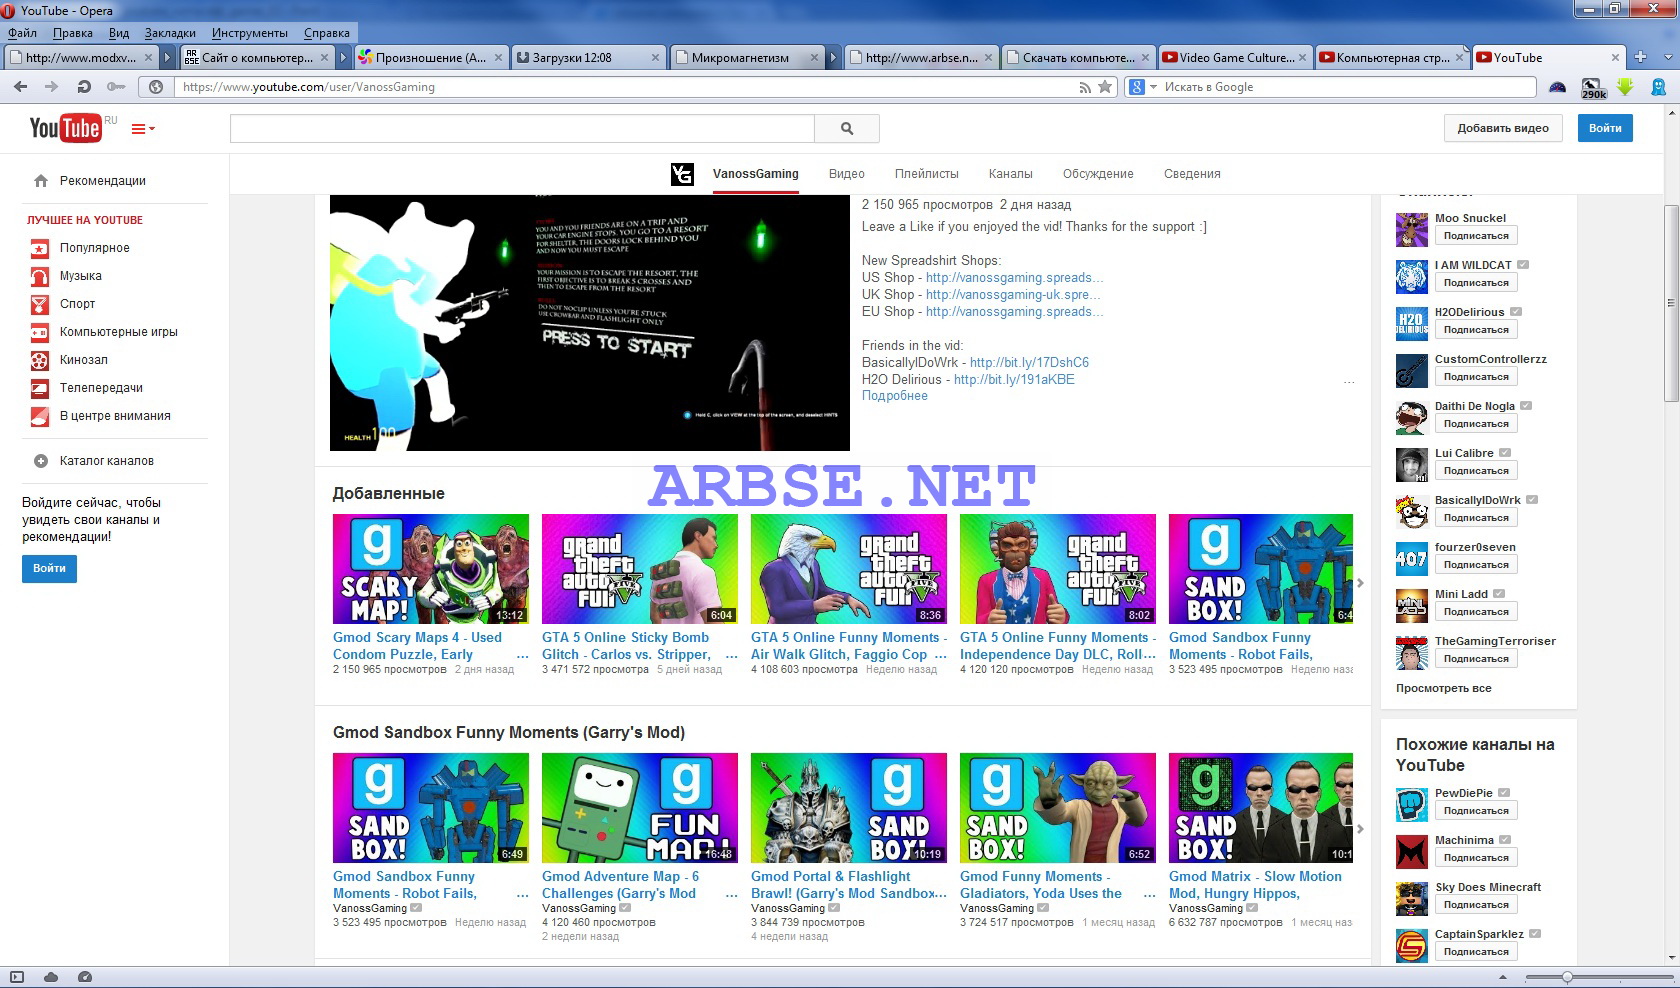Switch to the Сведения channel tab
The image size is (1680, 988).
click(1192, 174)
